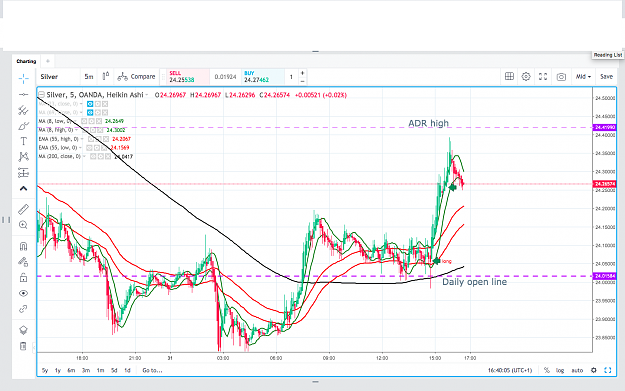Click the BUY 24.27462 button
Image resolution: width=625 pixels, height=391 pixels.
point(263,77)
